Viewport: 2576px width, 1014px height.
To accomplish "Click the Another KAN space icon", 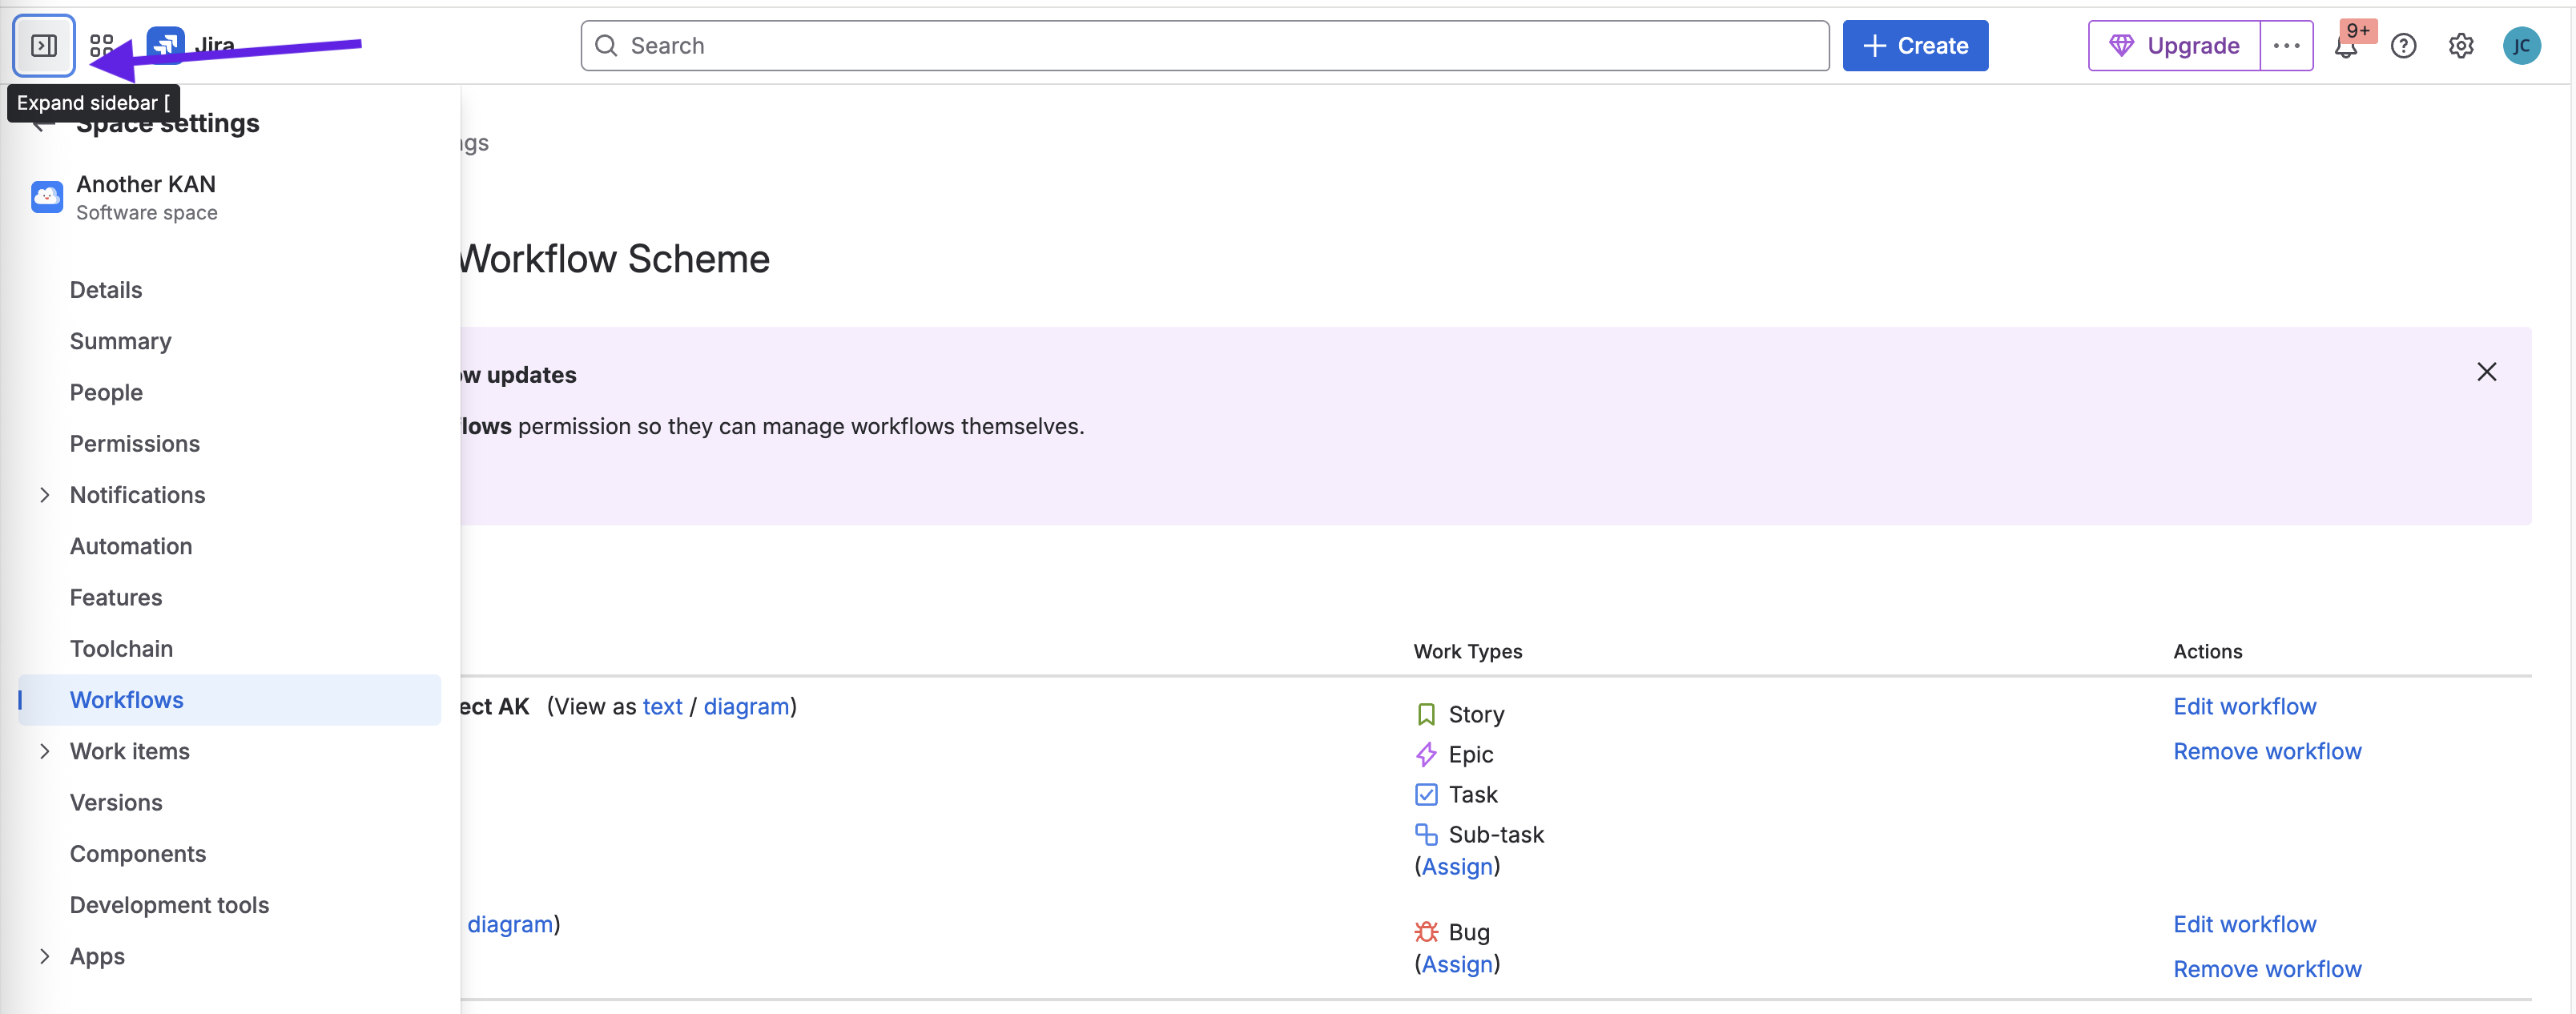I will pos(47,197).
